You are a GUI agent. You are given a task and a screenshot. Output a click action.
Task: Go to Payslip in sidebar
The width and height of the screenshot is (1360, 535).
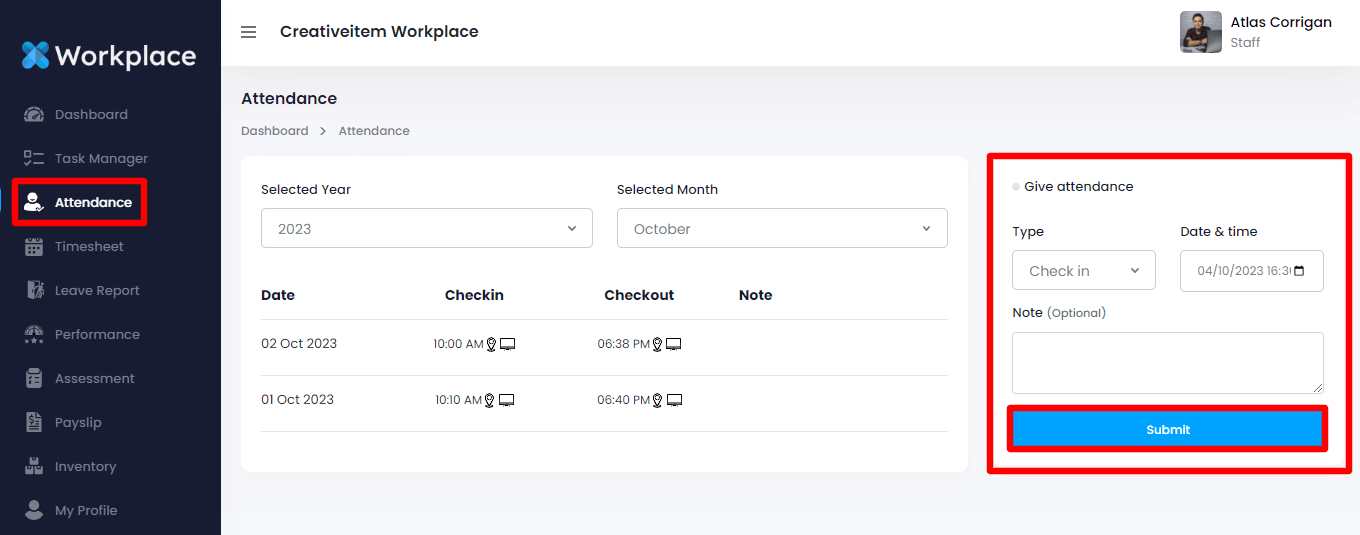click(x=78, y=422)
